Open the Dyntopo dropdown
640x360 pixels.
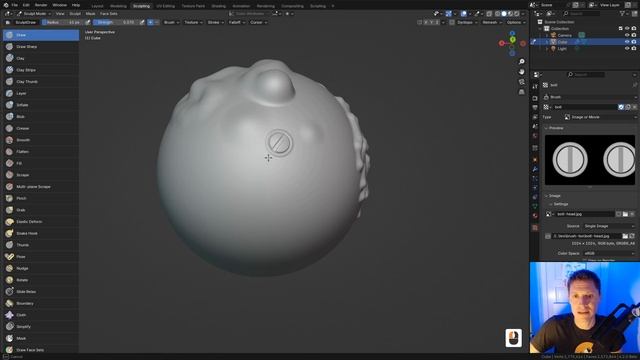(x=467, y=22)
